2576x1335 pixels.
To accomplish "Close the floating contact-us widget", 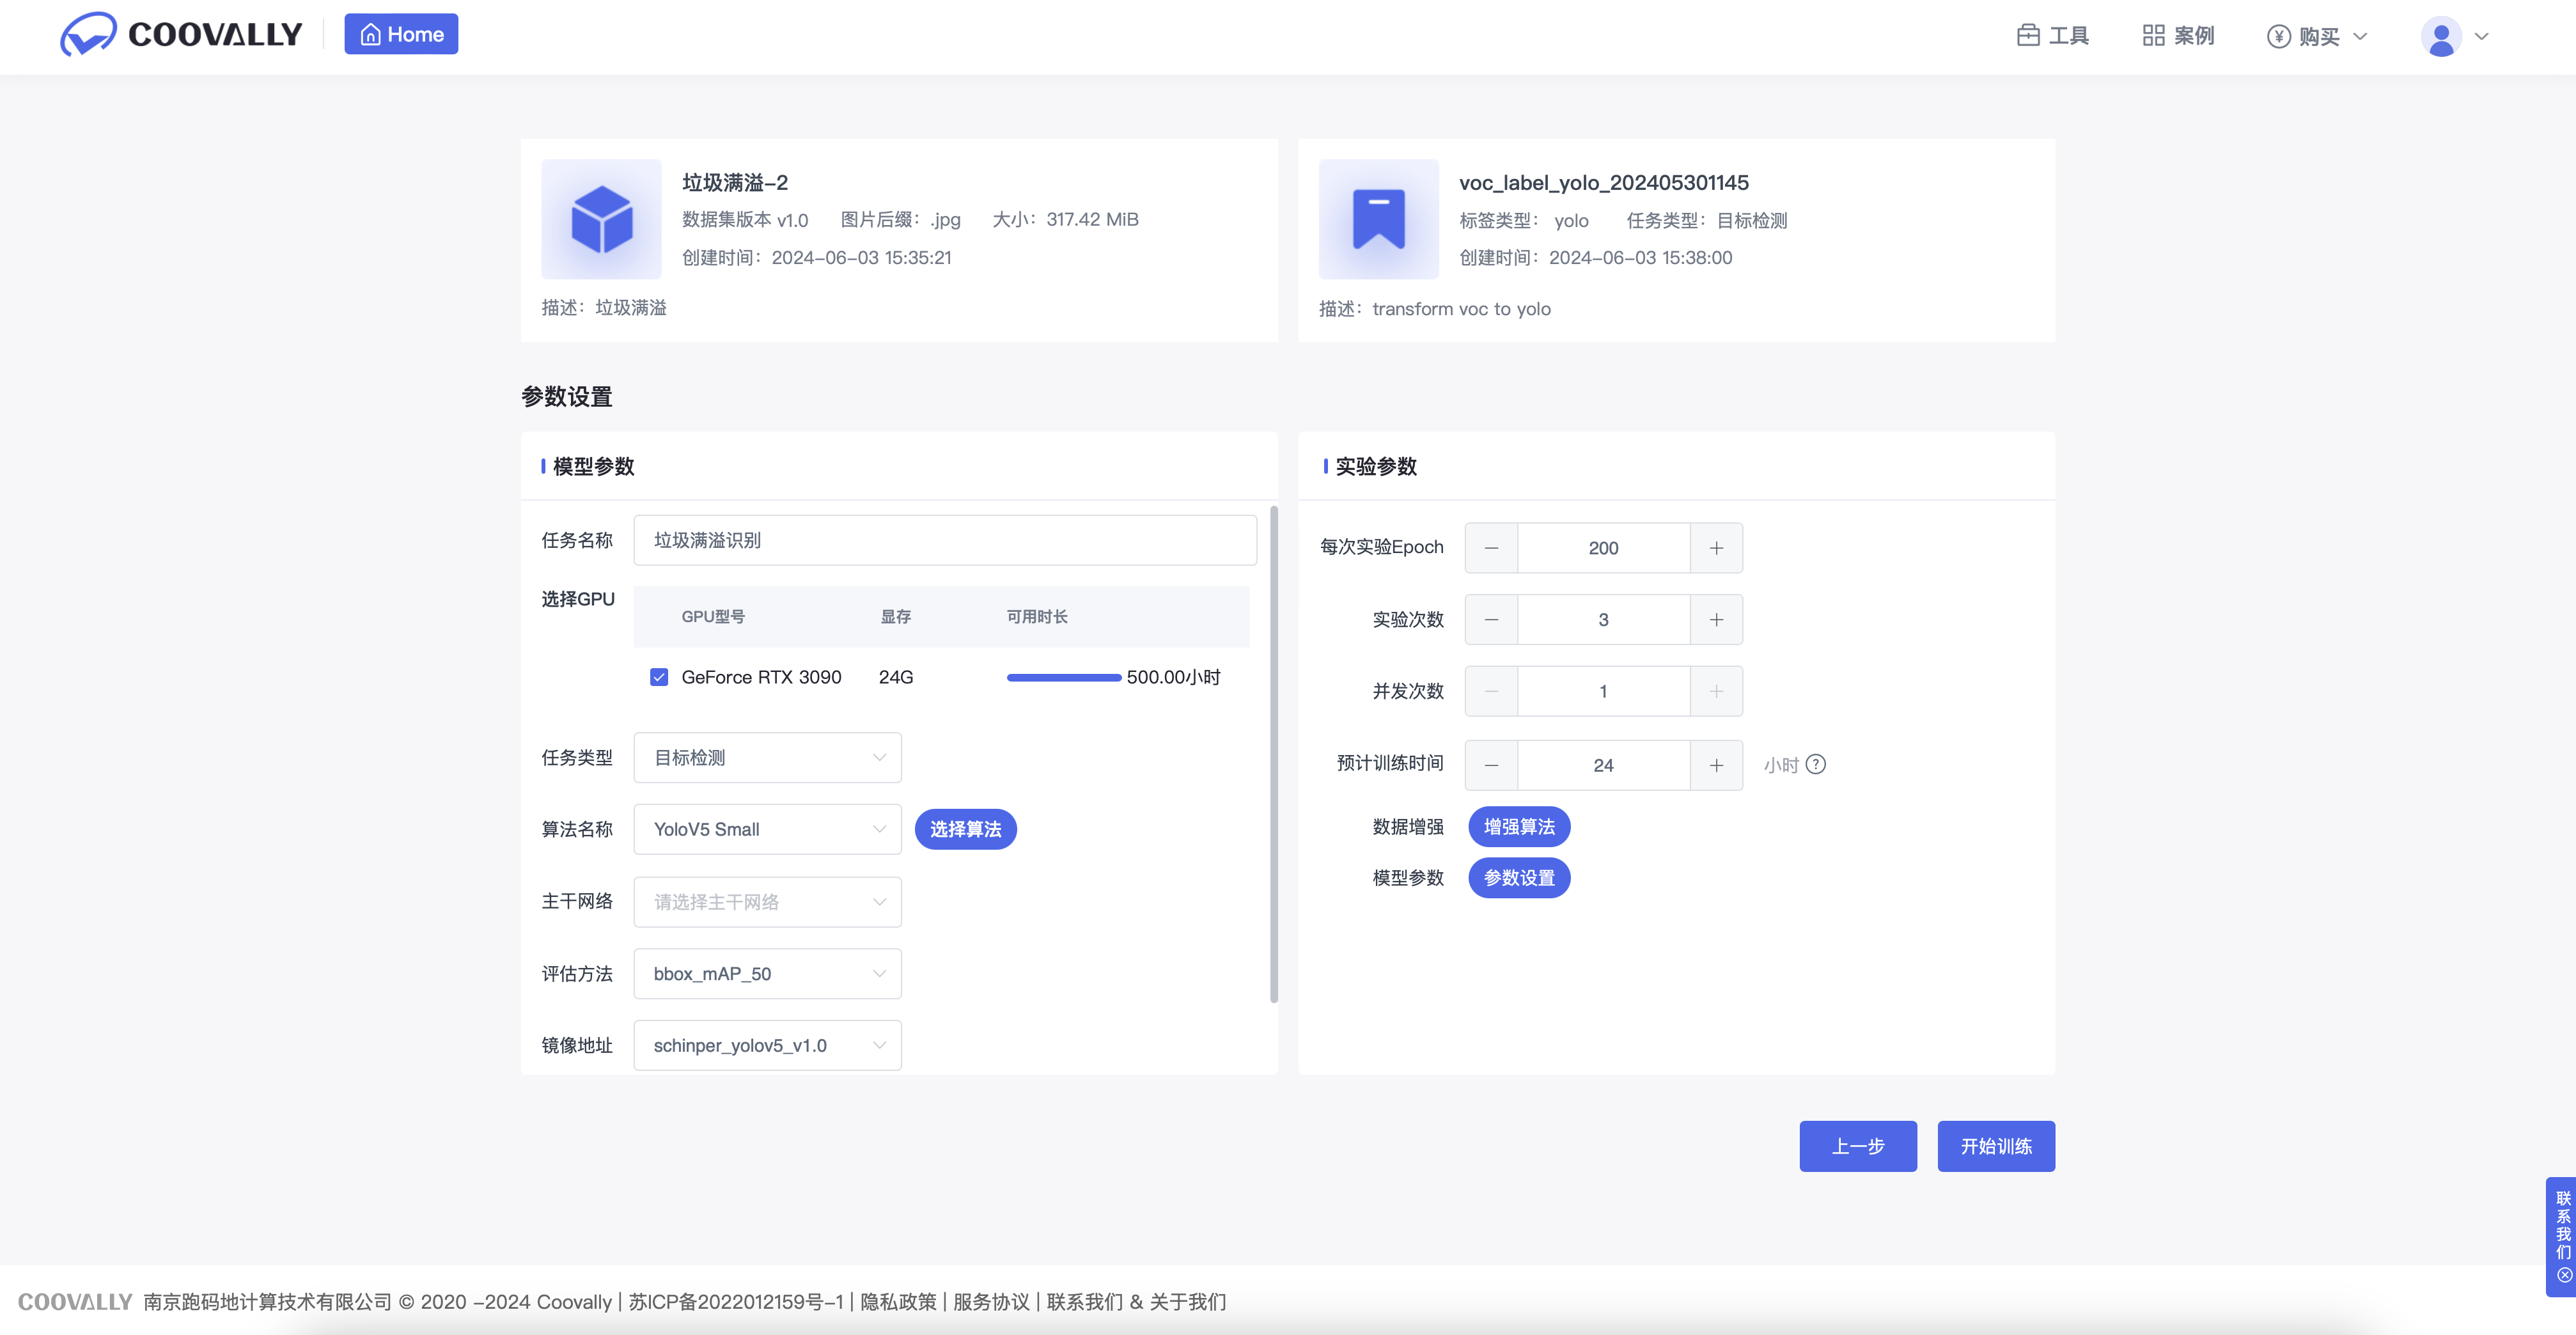I will click(2564, 1275).
